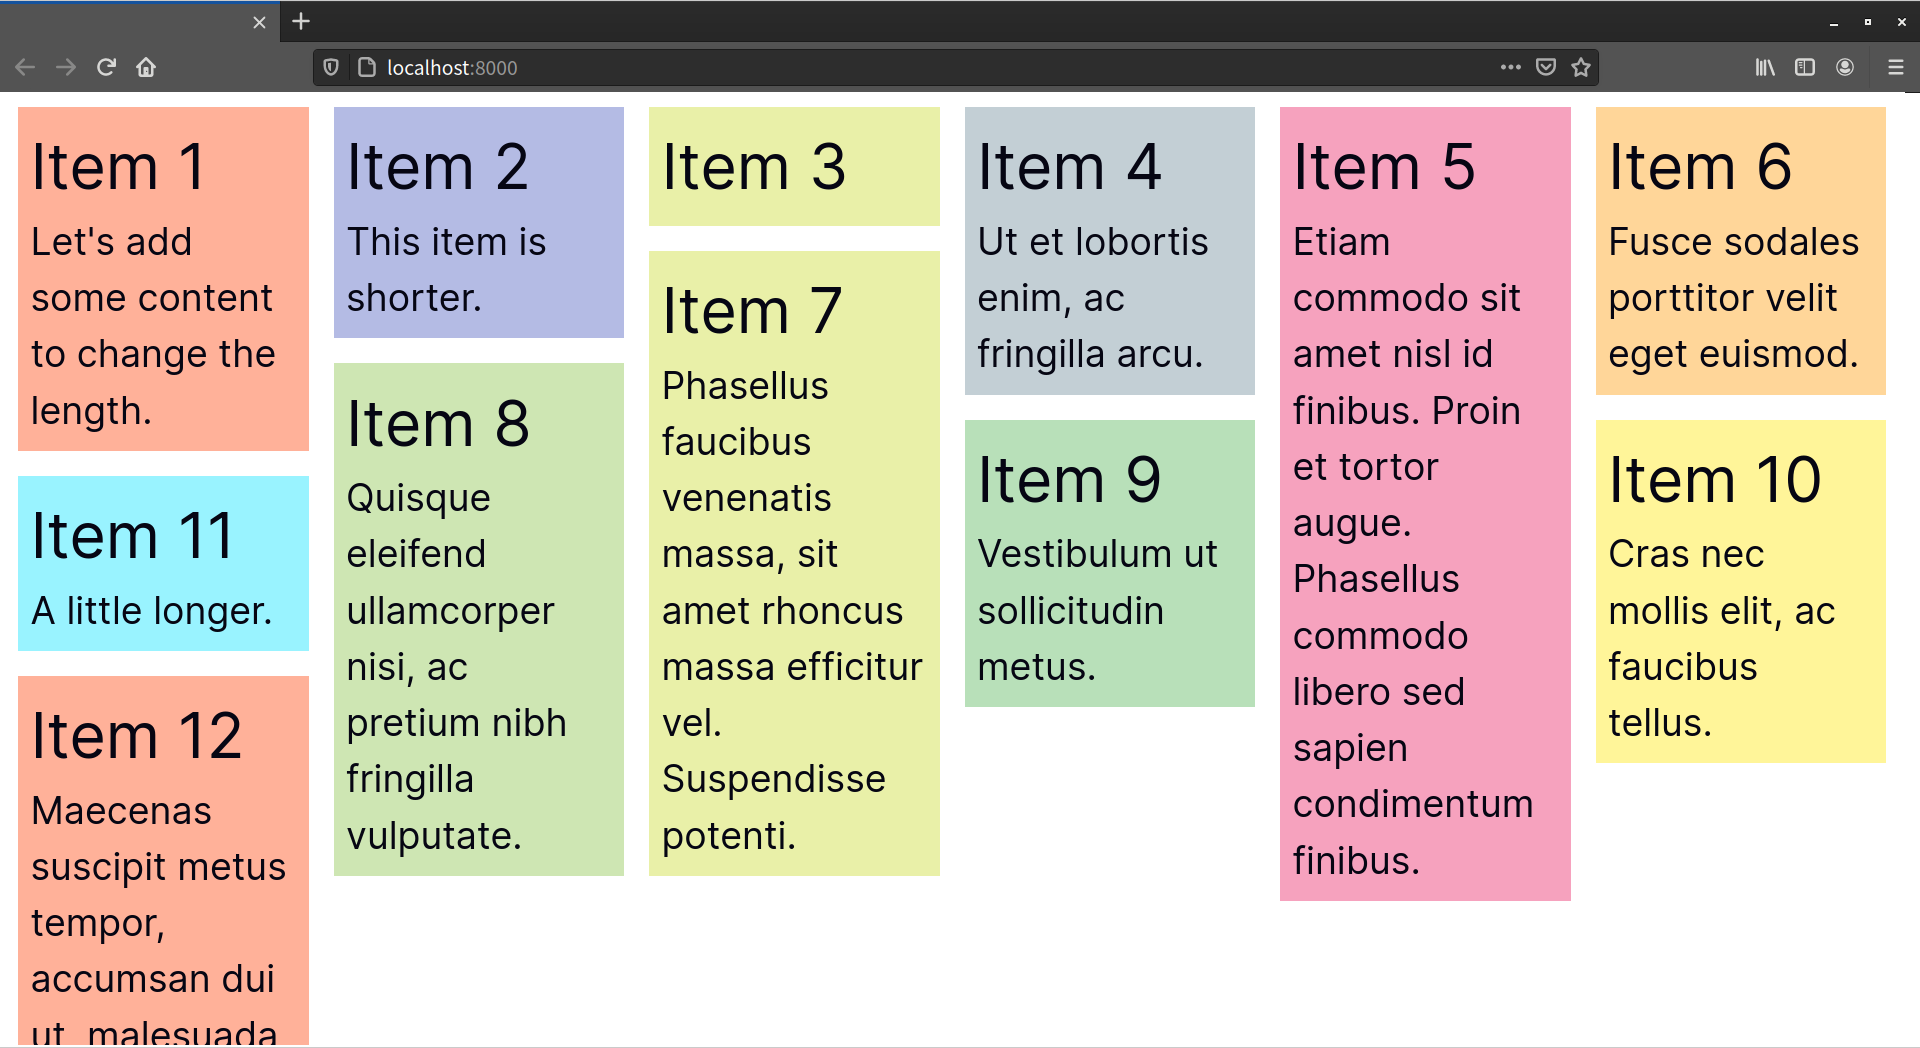
Task: Toggle the sidebar panel icon
Action: [x=1804, y=67]
